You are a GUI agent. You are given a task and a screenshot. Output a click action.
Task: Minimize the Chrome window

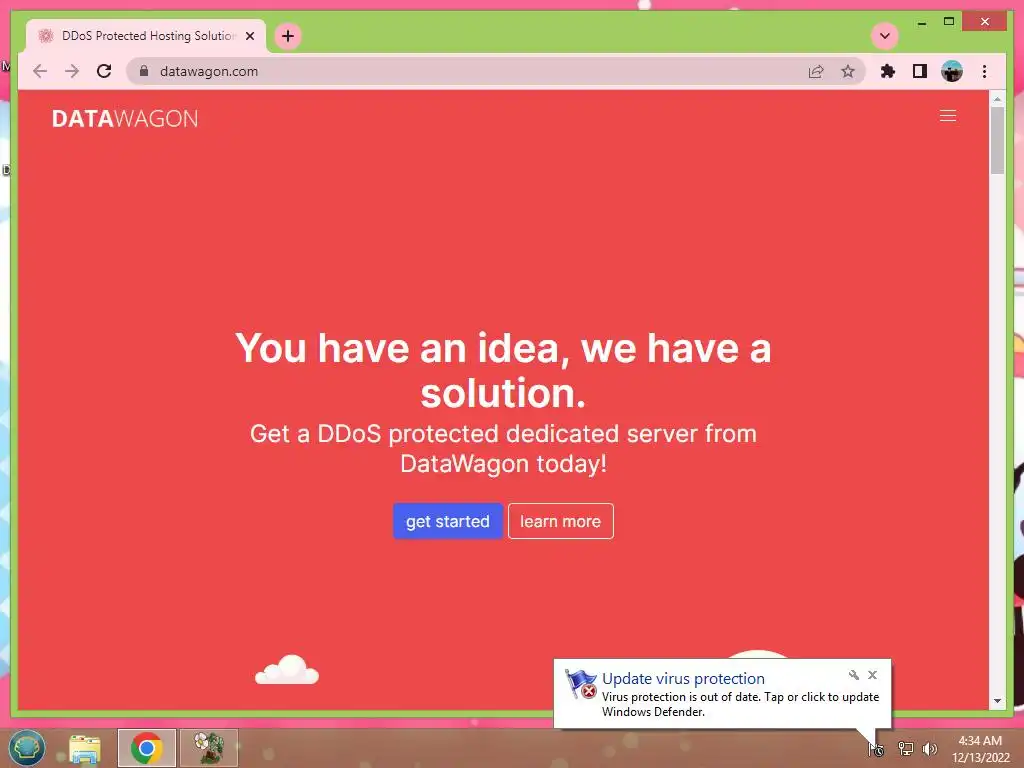coord(921,22)
